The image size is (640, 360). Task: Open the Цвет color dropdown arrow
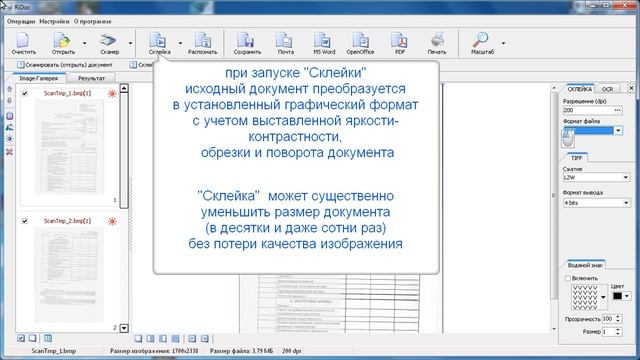click(627, 296)
